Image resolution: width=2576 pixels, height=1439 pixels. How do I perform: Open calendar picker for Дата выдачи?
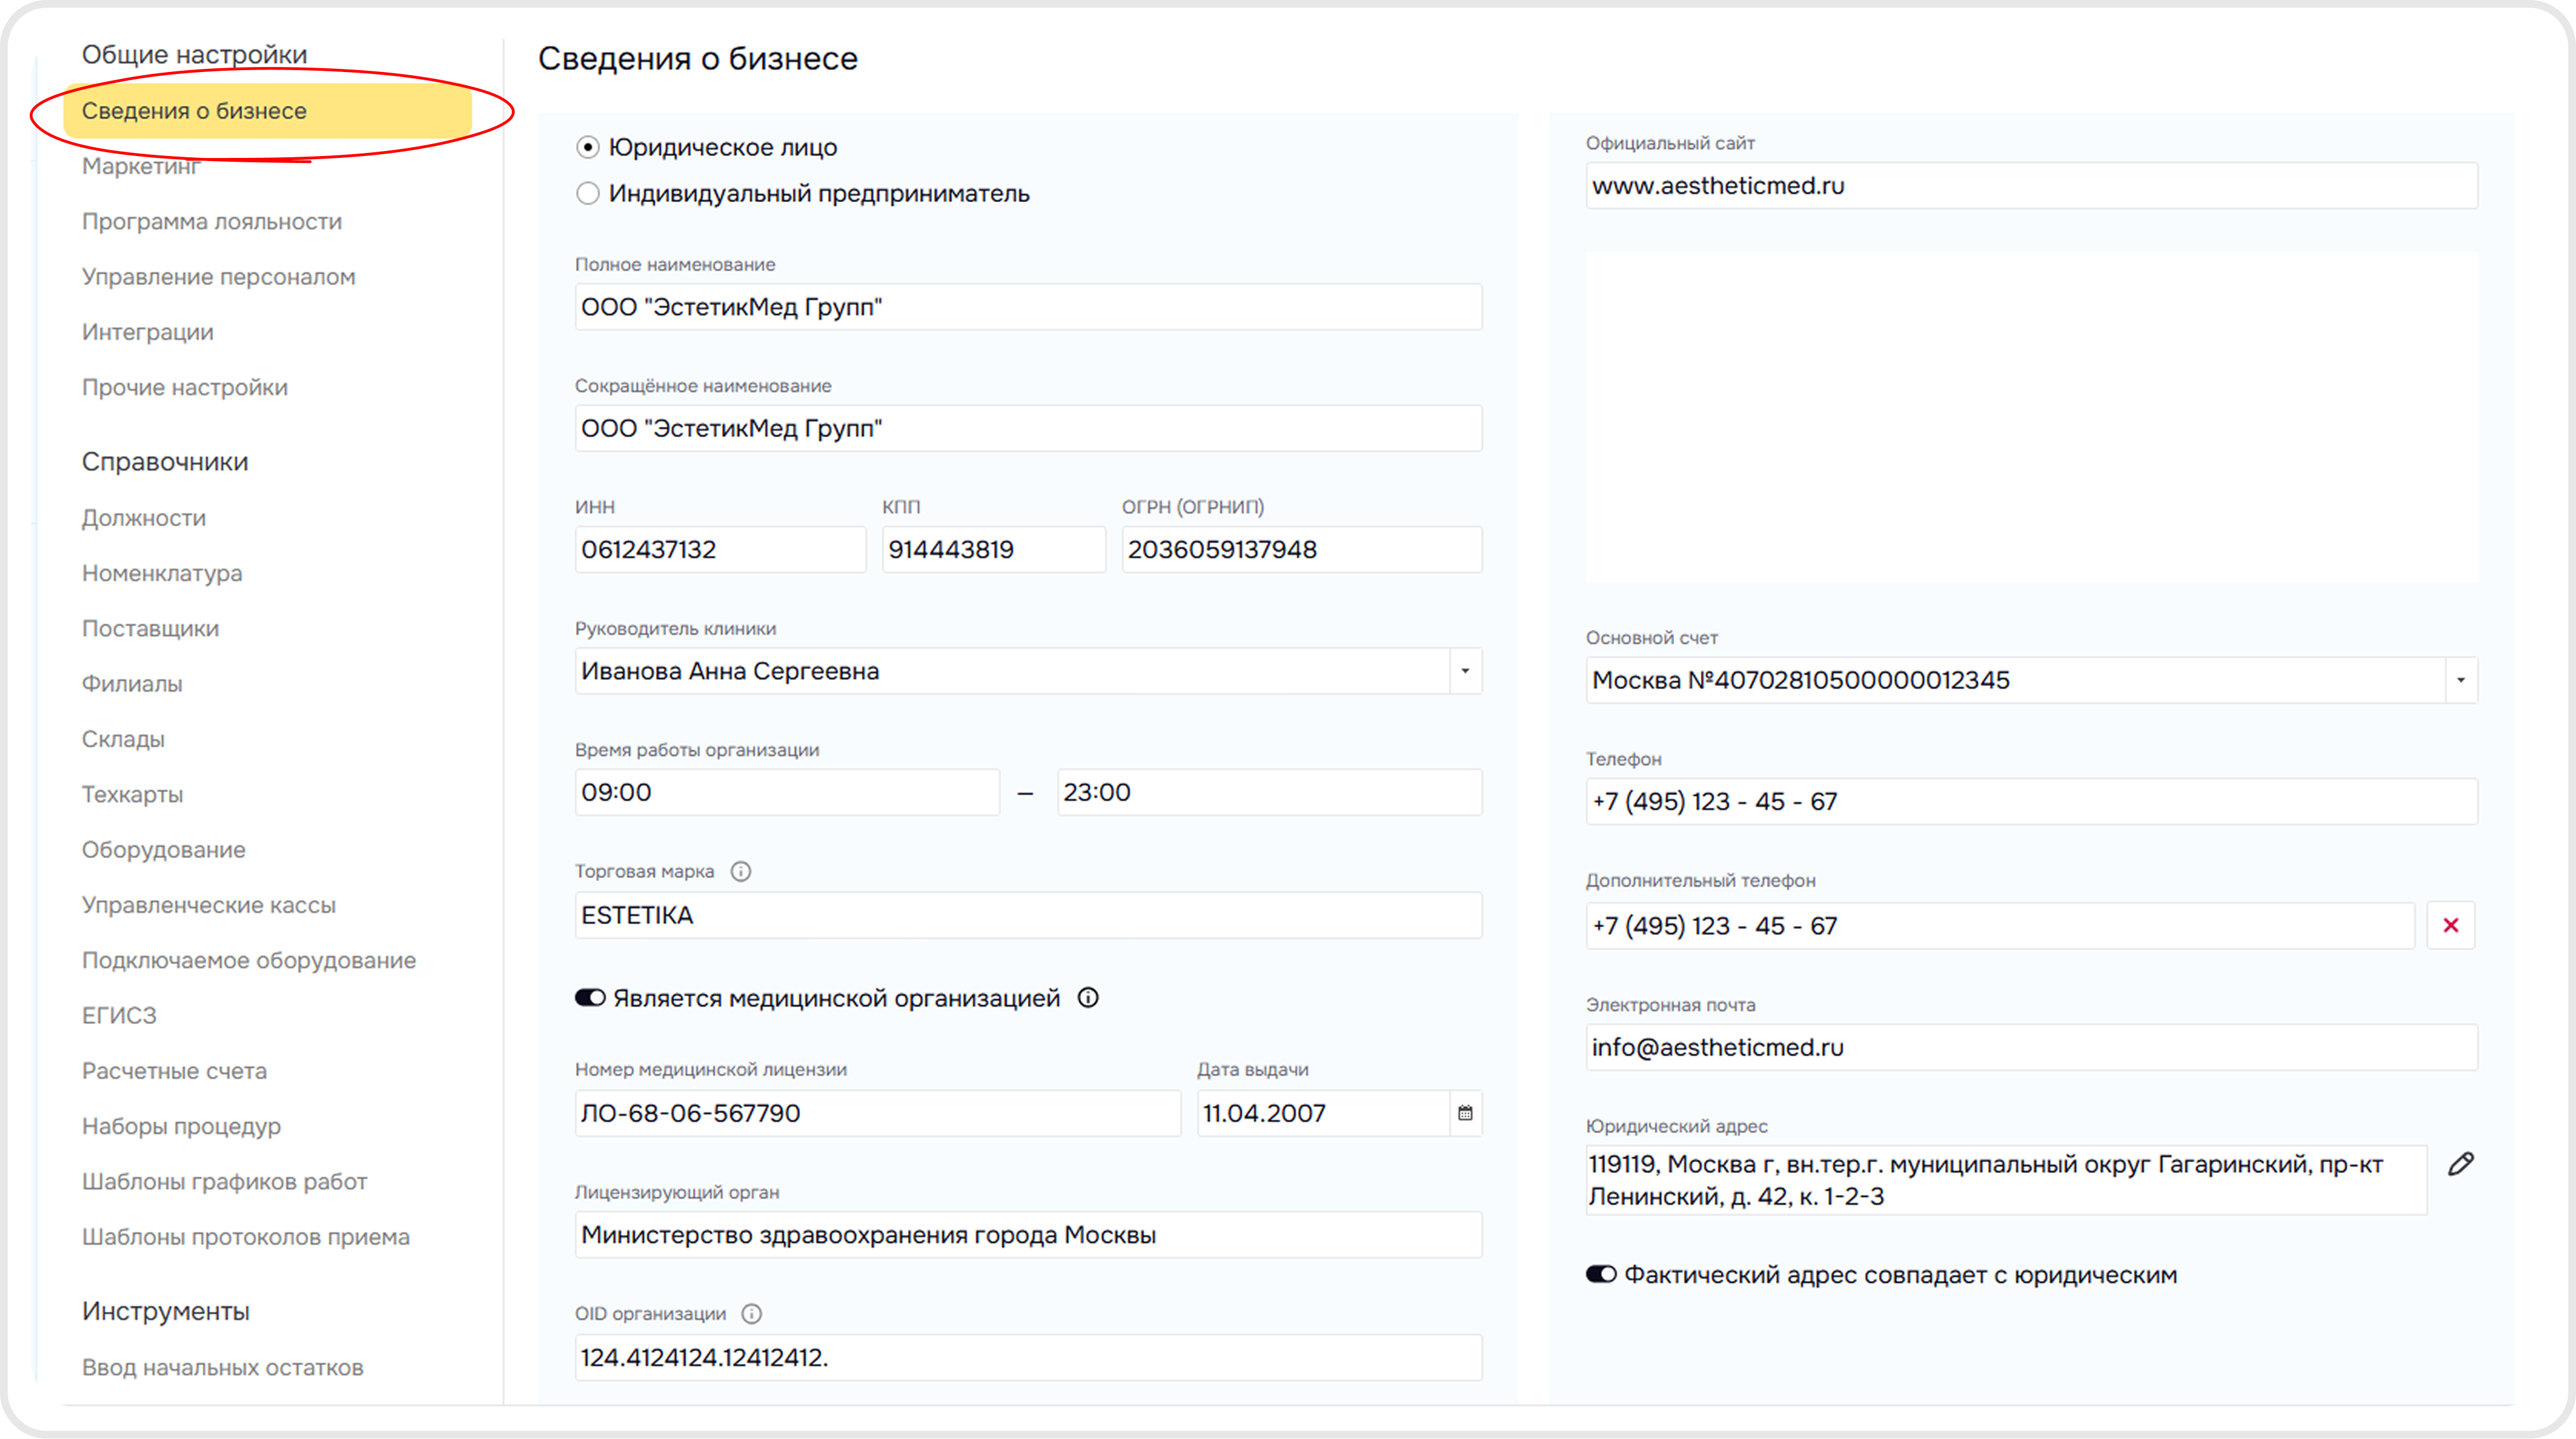click(x=1465, y=1113)
